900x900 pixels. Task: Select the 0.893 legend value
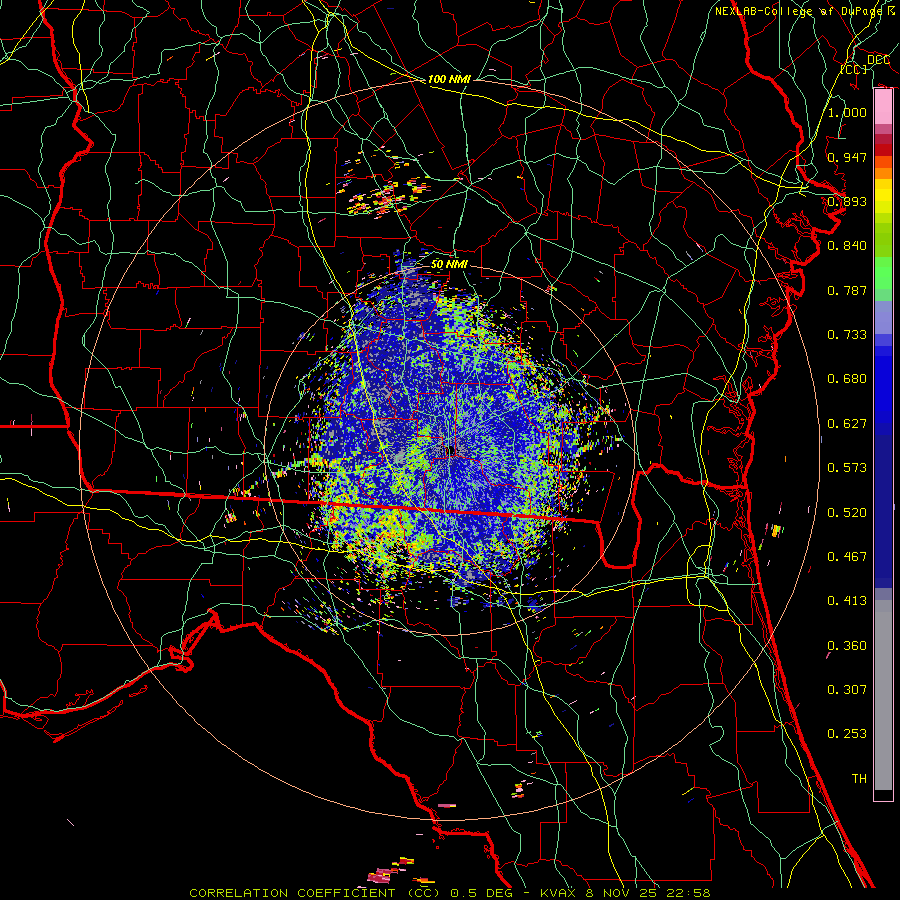(847, 201)
